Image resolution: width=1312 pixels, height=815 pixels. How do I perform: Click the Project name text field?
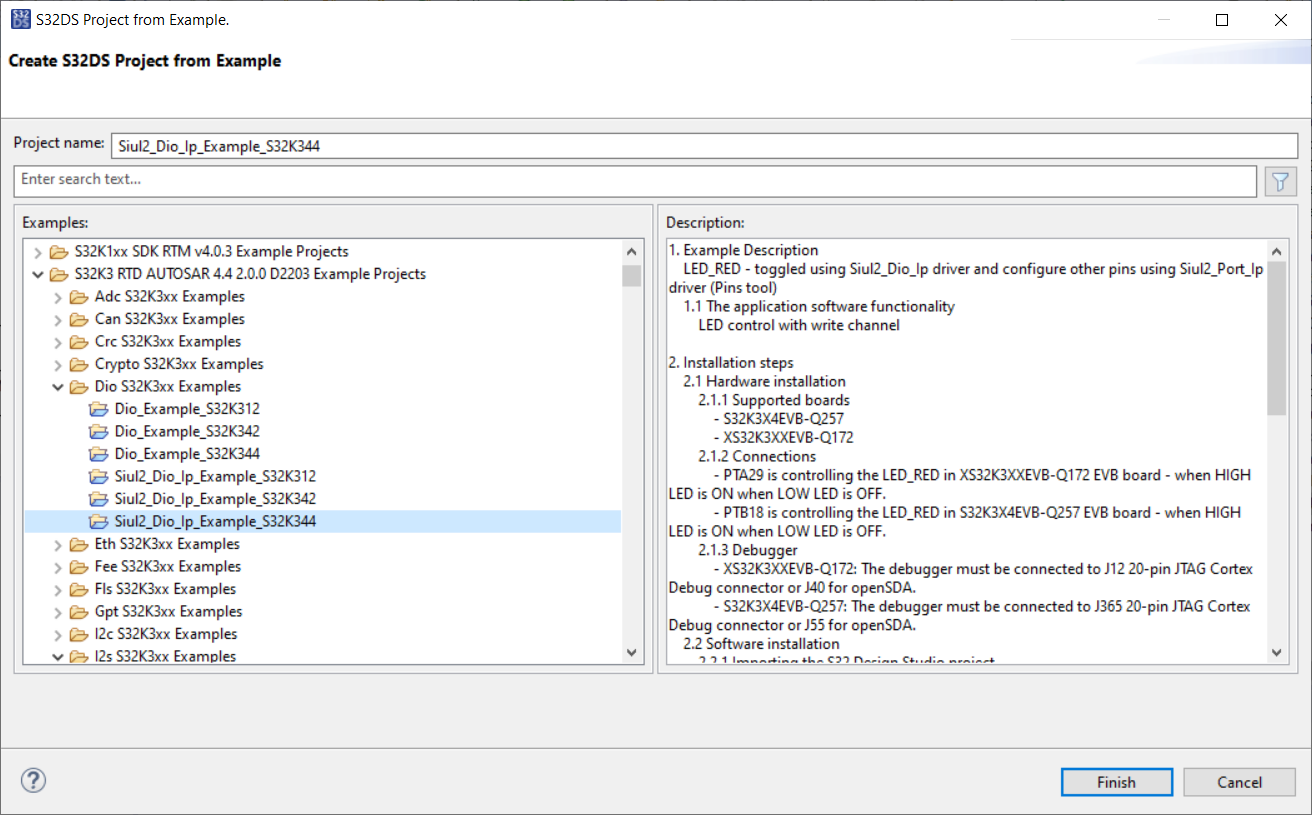point(703,146)
